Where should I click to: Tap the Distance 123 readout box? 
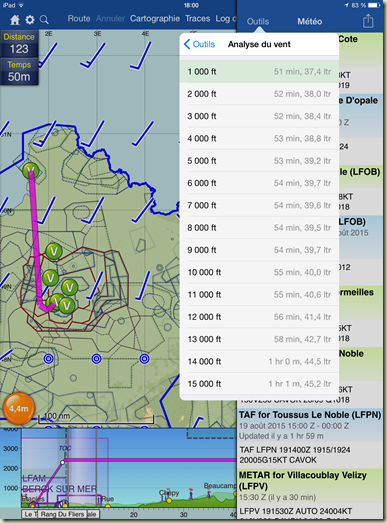click(19, 44)
